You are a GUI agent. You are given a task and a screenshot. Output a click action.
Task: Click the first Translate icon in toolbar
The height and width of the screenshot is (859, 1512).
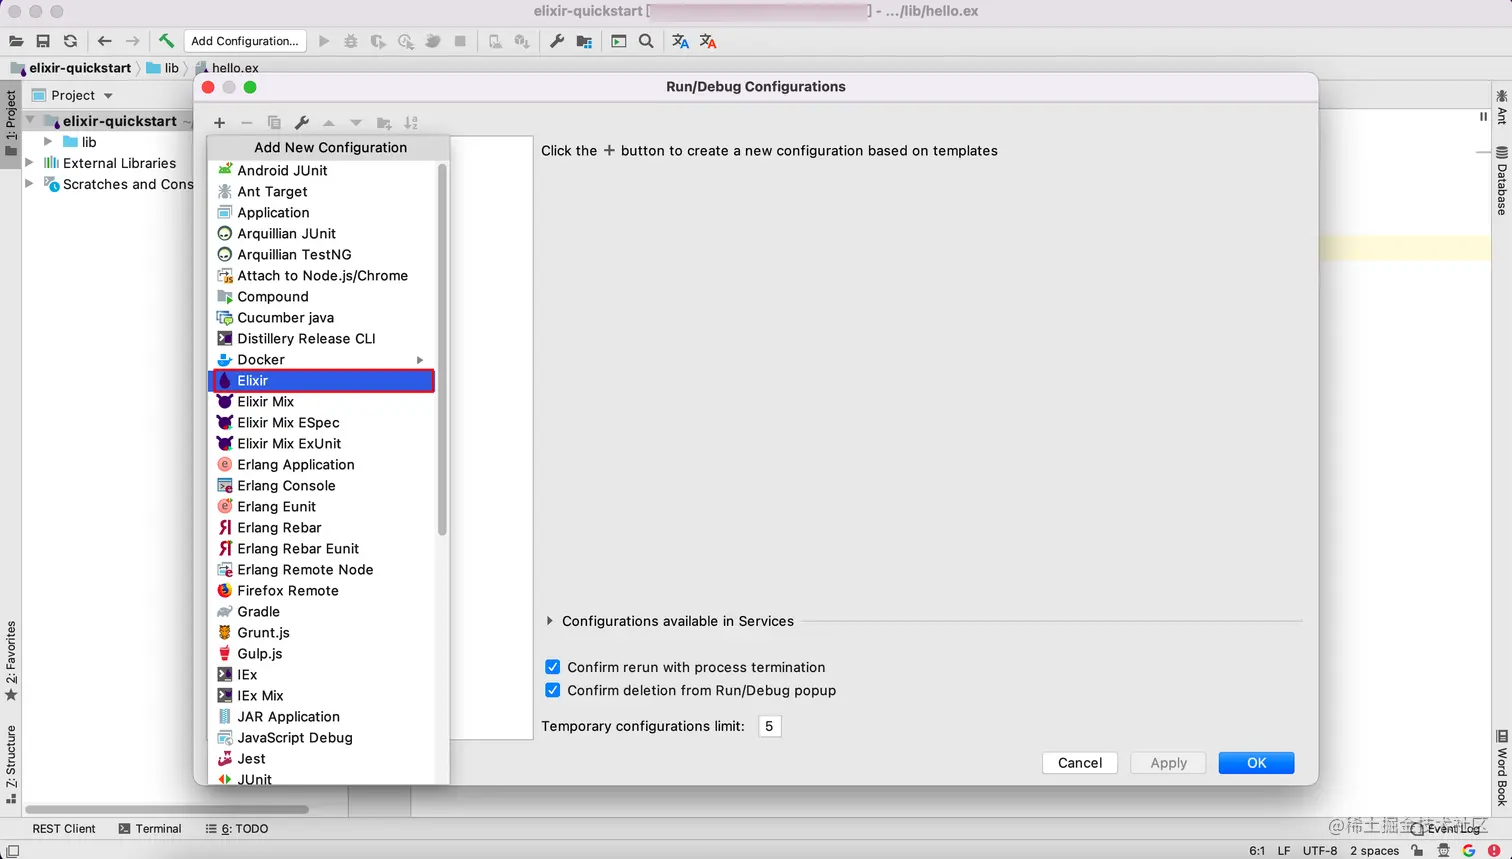pos(680,41)
